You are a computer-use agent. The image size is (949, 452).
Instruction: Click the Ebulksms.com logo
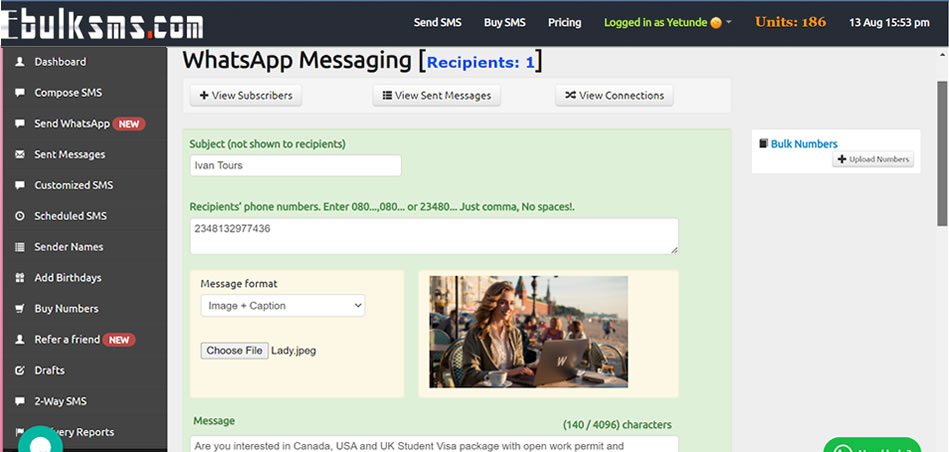pyautogui.click(x=102, y=23)
